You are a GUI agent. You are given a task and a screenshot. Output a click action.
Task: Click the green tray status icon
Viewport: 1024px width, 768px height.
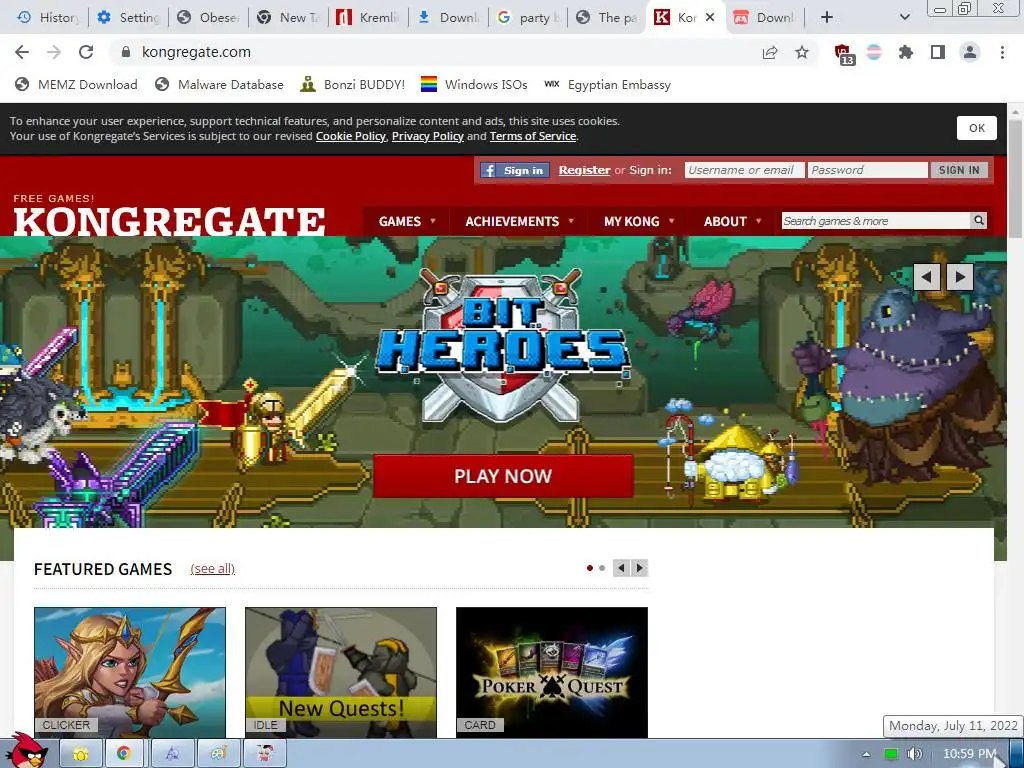click(890, 754)
